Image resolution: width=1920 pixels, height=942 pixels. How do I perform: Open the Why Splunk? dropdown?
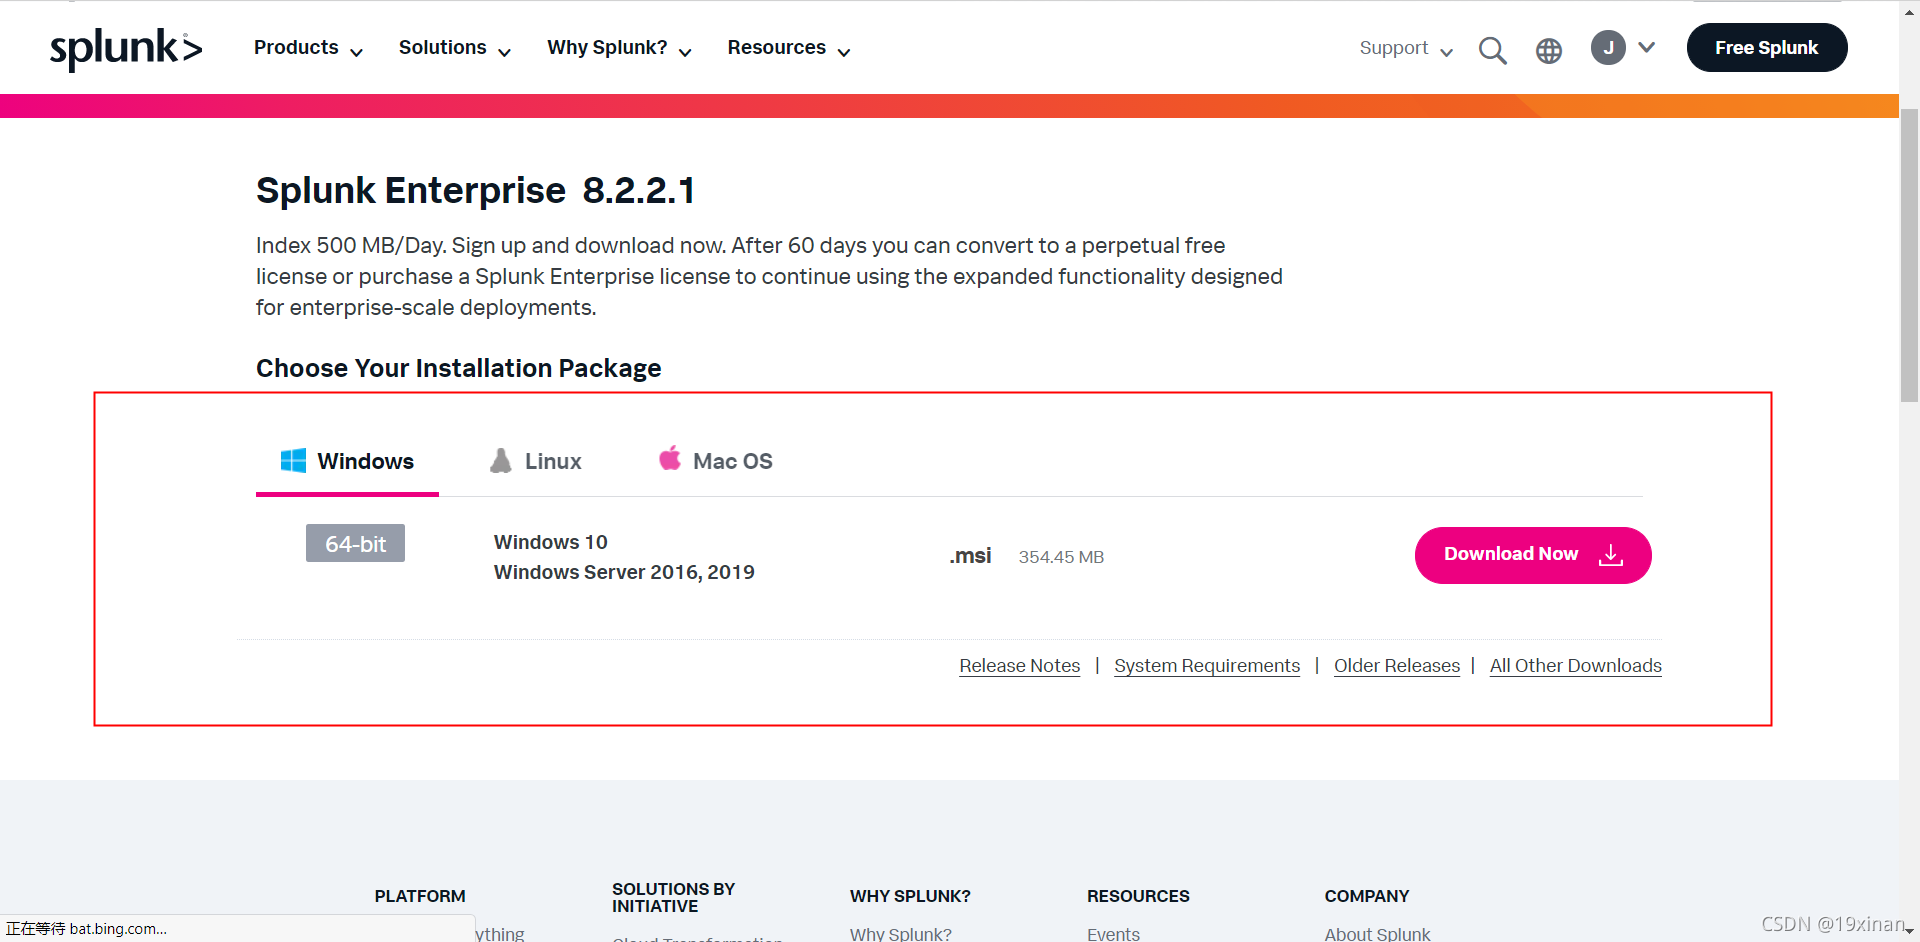tap(619, 48)
